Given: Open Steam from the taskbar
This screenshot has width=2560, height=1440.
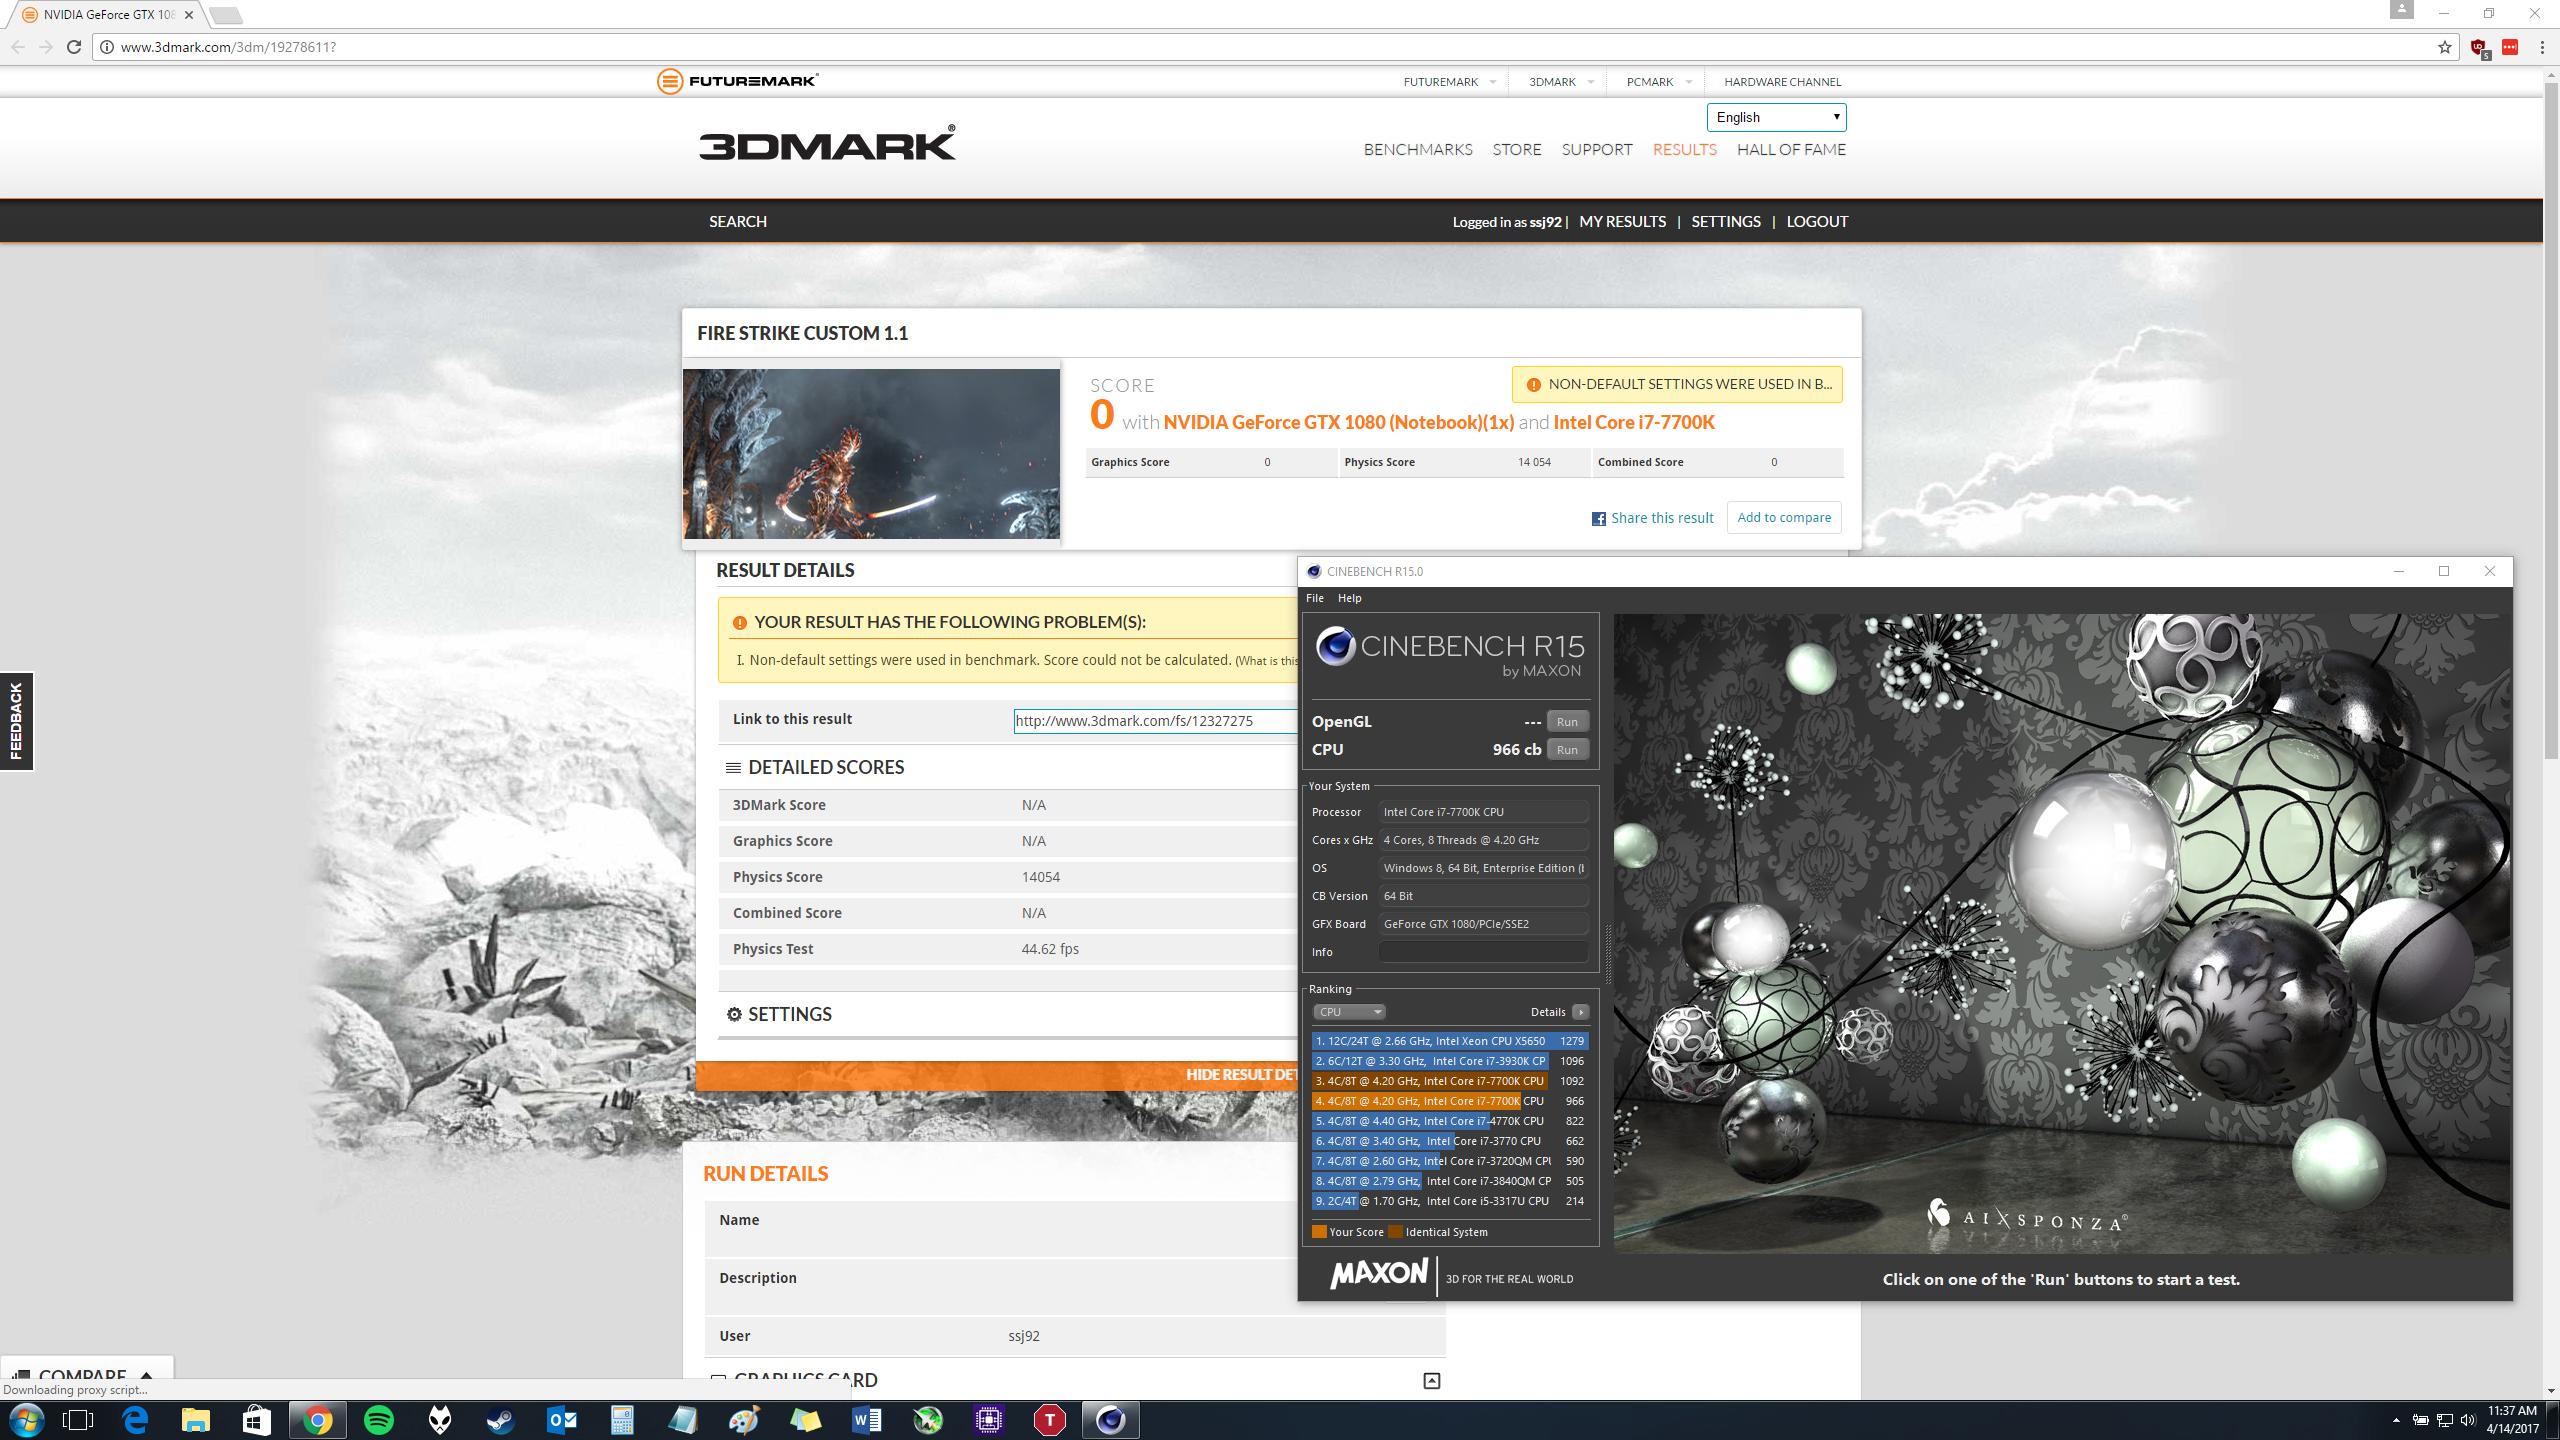Looking at the screenshot, I should (501, 1420).
